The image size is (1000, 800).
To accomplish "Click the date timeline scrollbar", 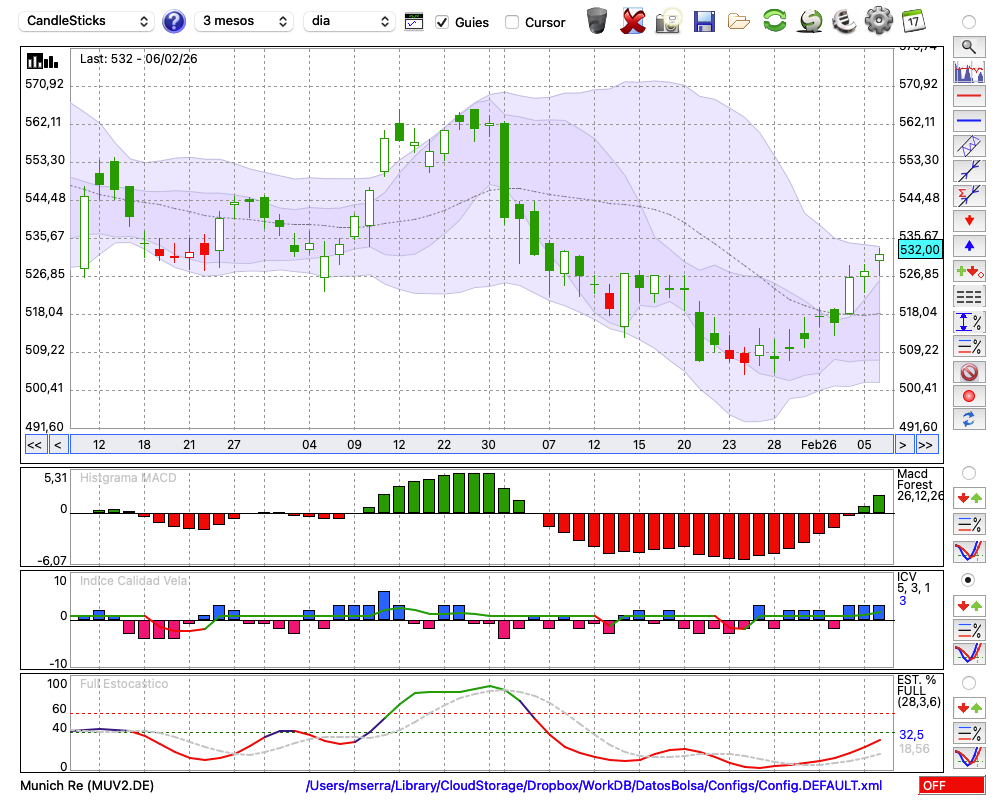I will click(x=480, y=445).
